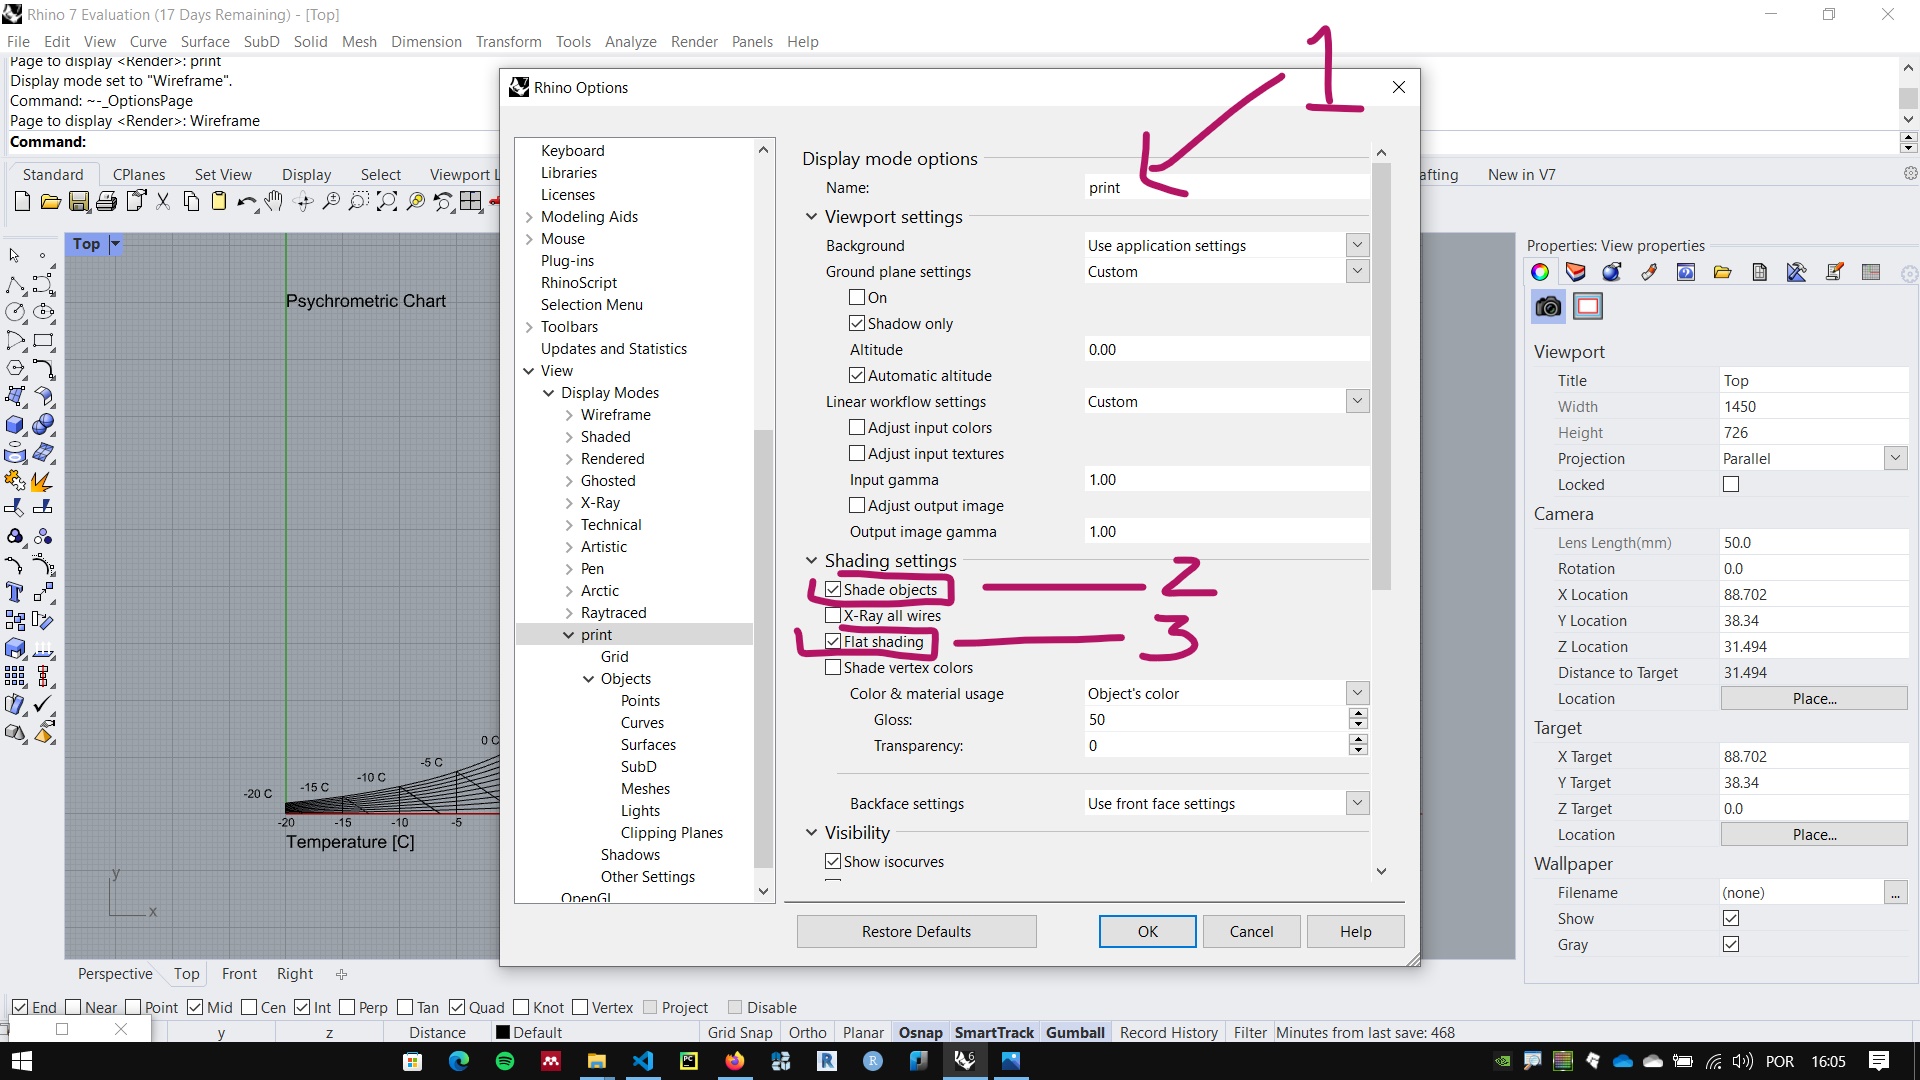1920x1080 pixels.
Task: Open the Properties color wheel tab icon
Action: click(x=1540, y=272)
